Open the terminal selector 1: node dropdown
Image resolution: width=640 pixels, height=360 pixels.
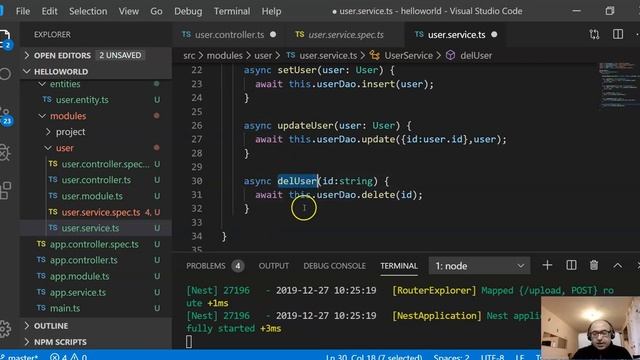tap(480, 266)
